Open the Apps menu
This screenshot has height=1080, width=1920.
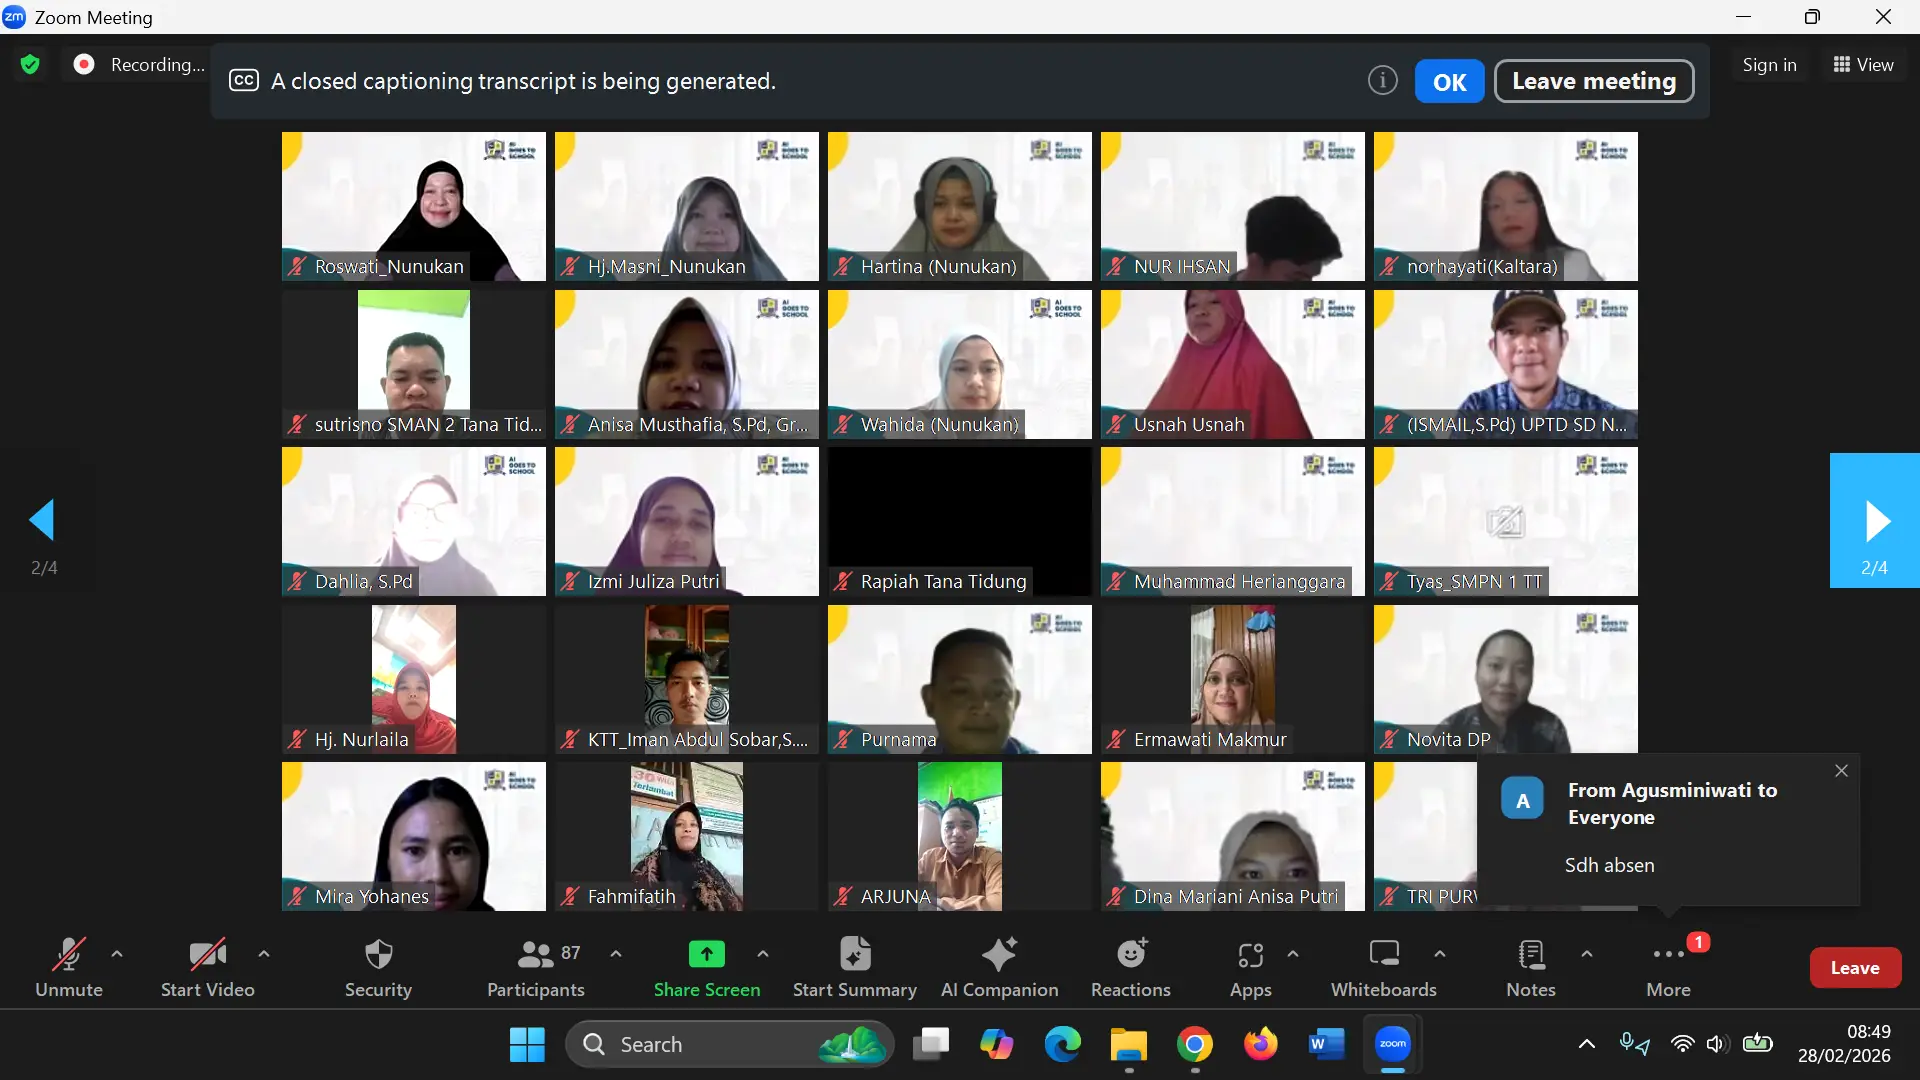tap(1250, 955)
